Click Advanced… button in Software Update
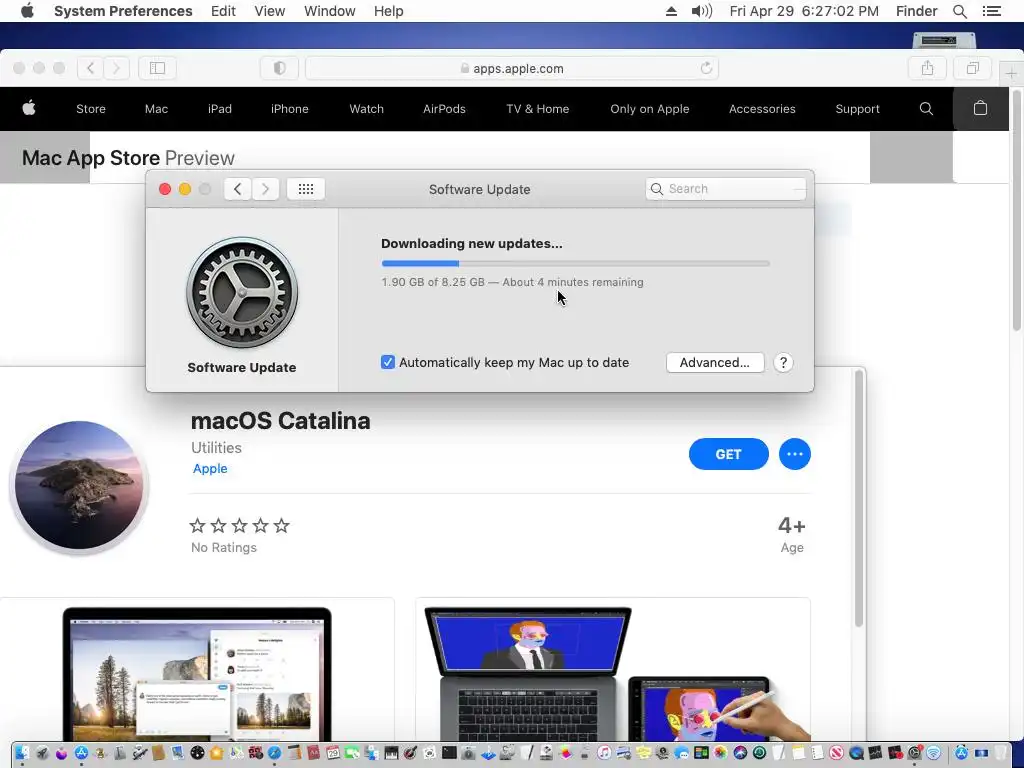This screenshot has height=768, width=1024. (x=715, y=362)
